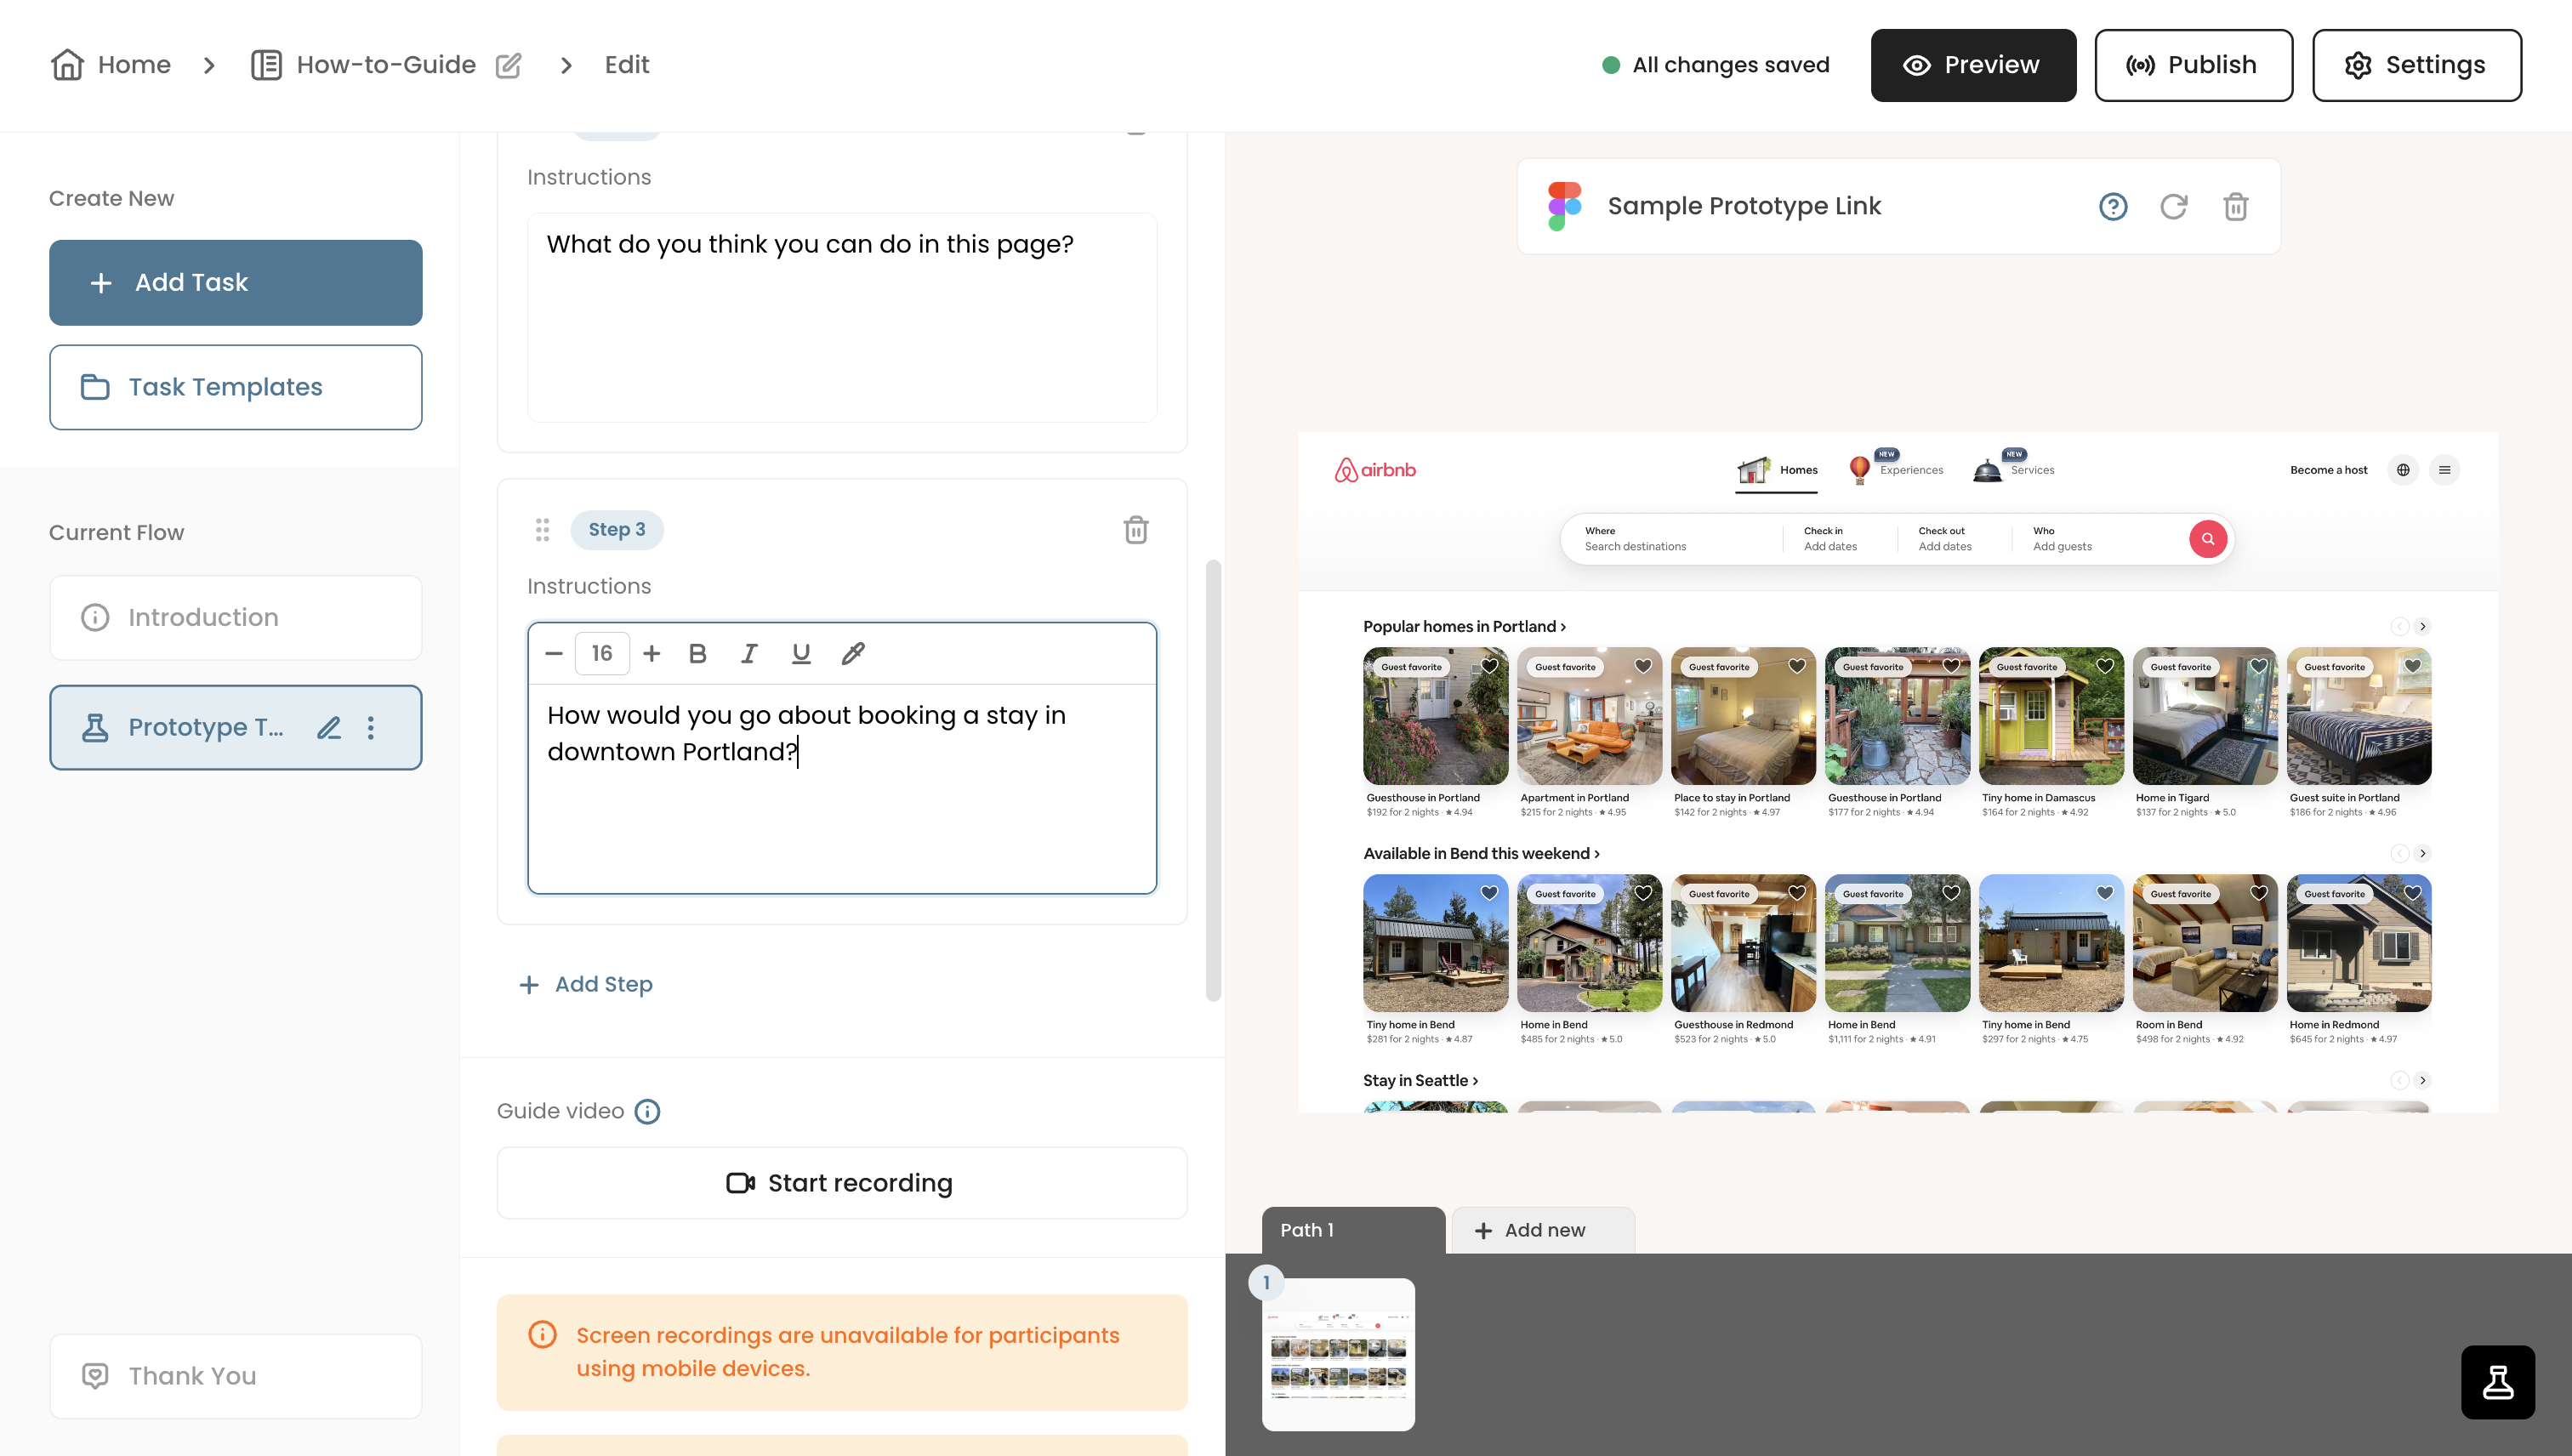Add new path tab
This screenshot has height=1456, width=2572.
click(x=1543, y=1230)
